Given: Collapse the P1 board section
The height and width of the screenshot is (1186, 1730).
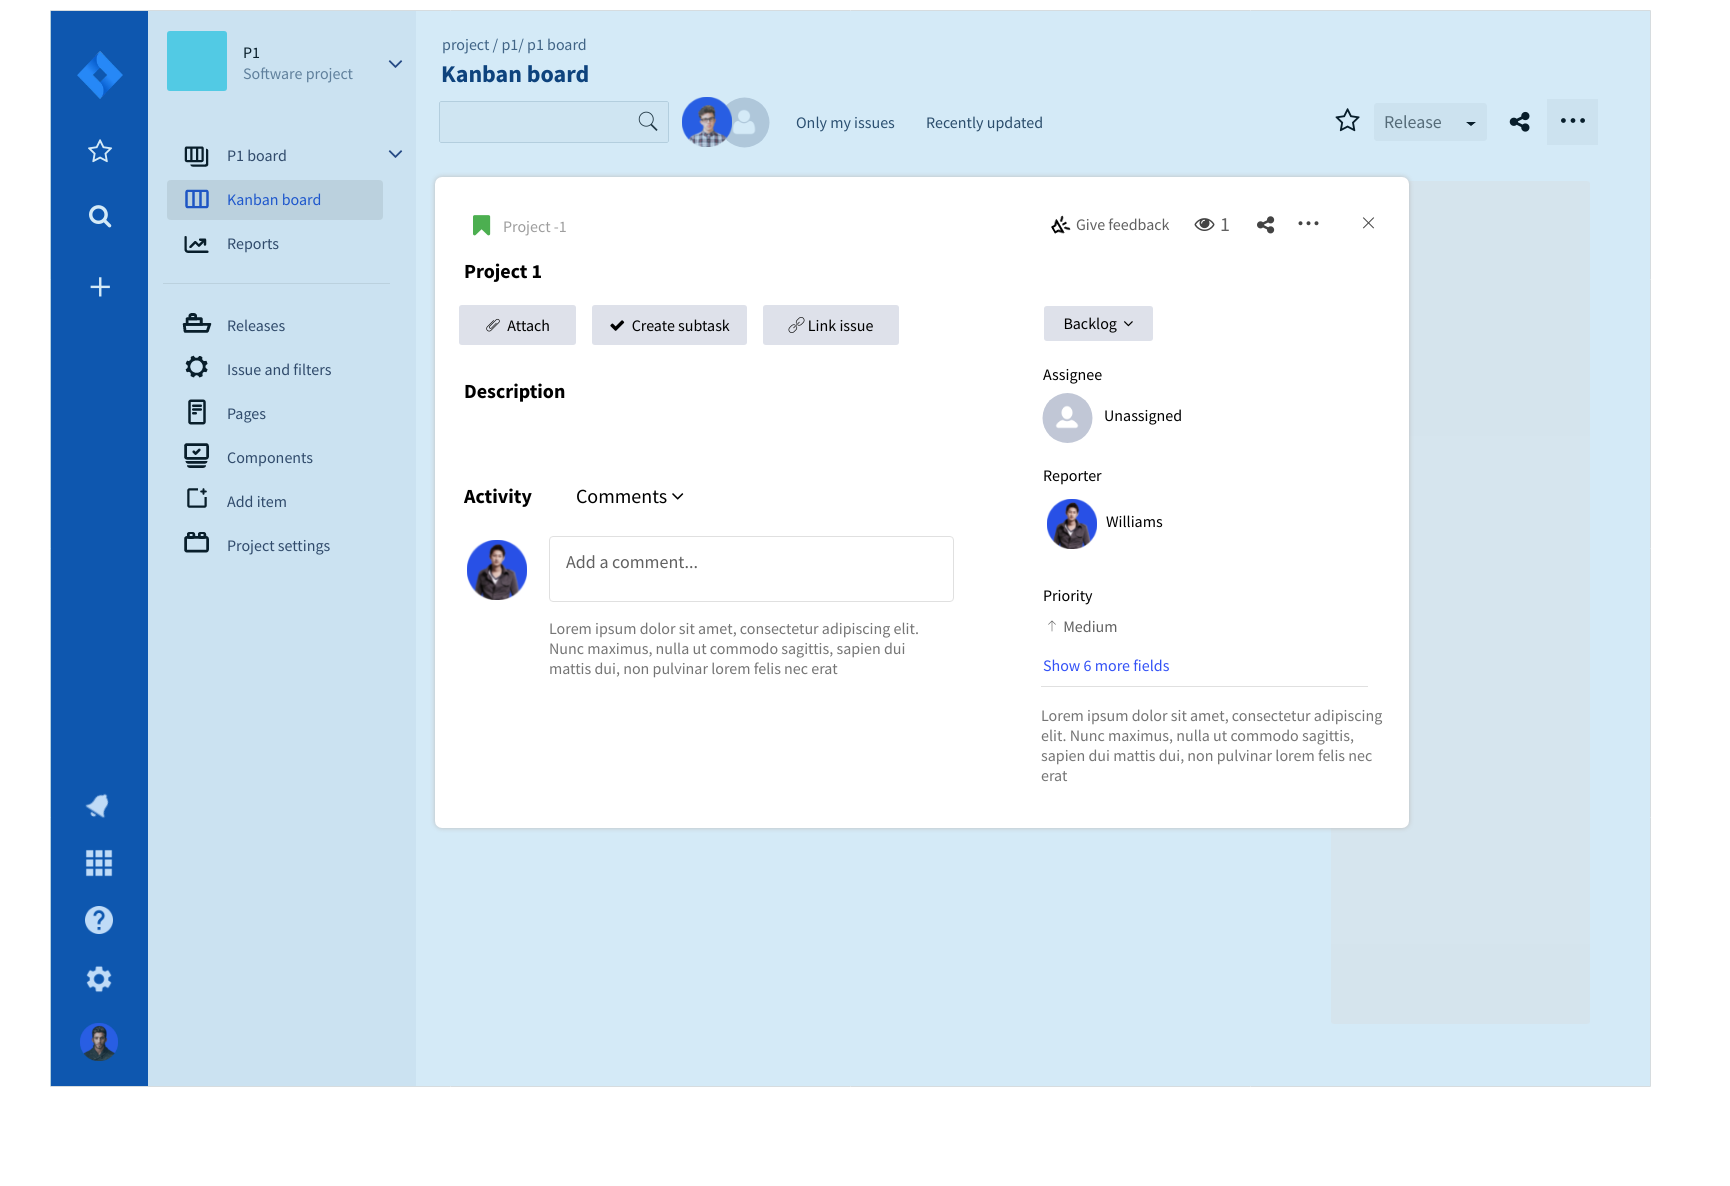Looking at the screenshot, I should coord(395,154).
